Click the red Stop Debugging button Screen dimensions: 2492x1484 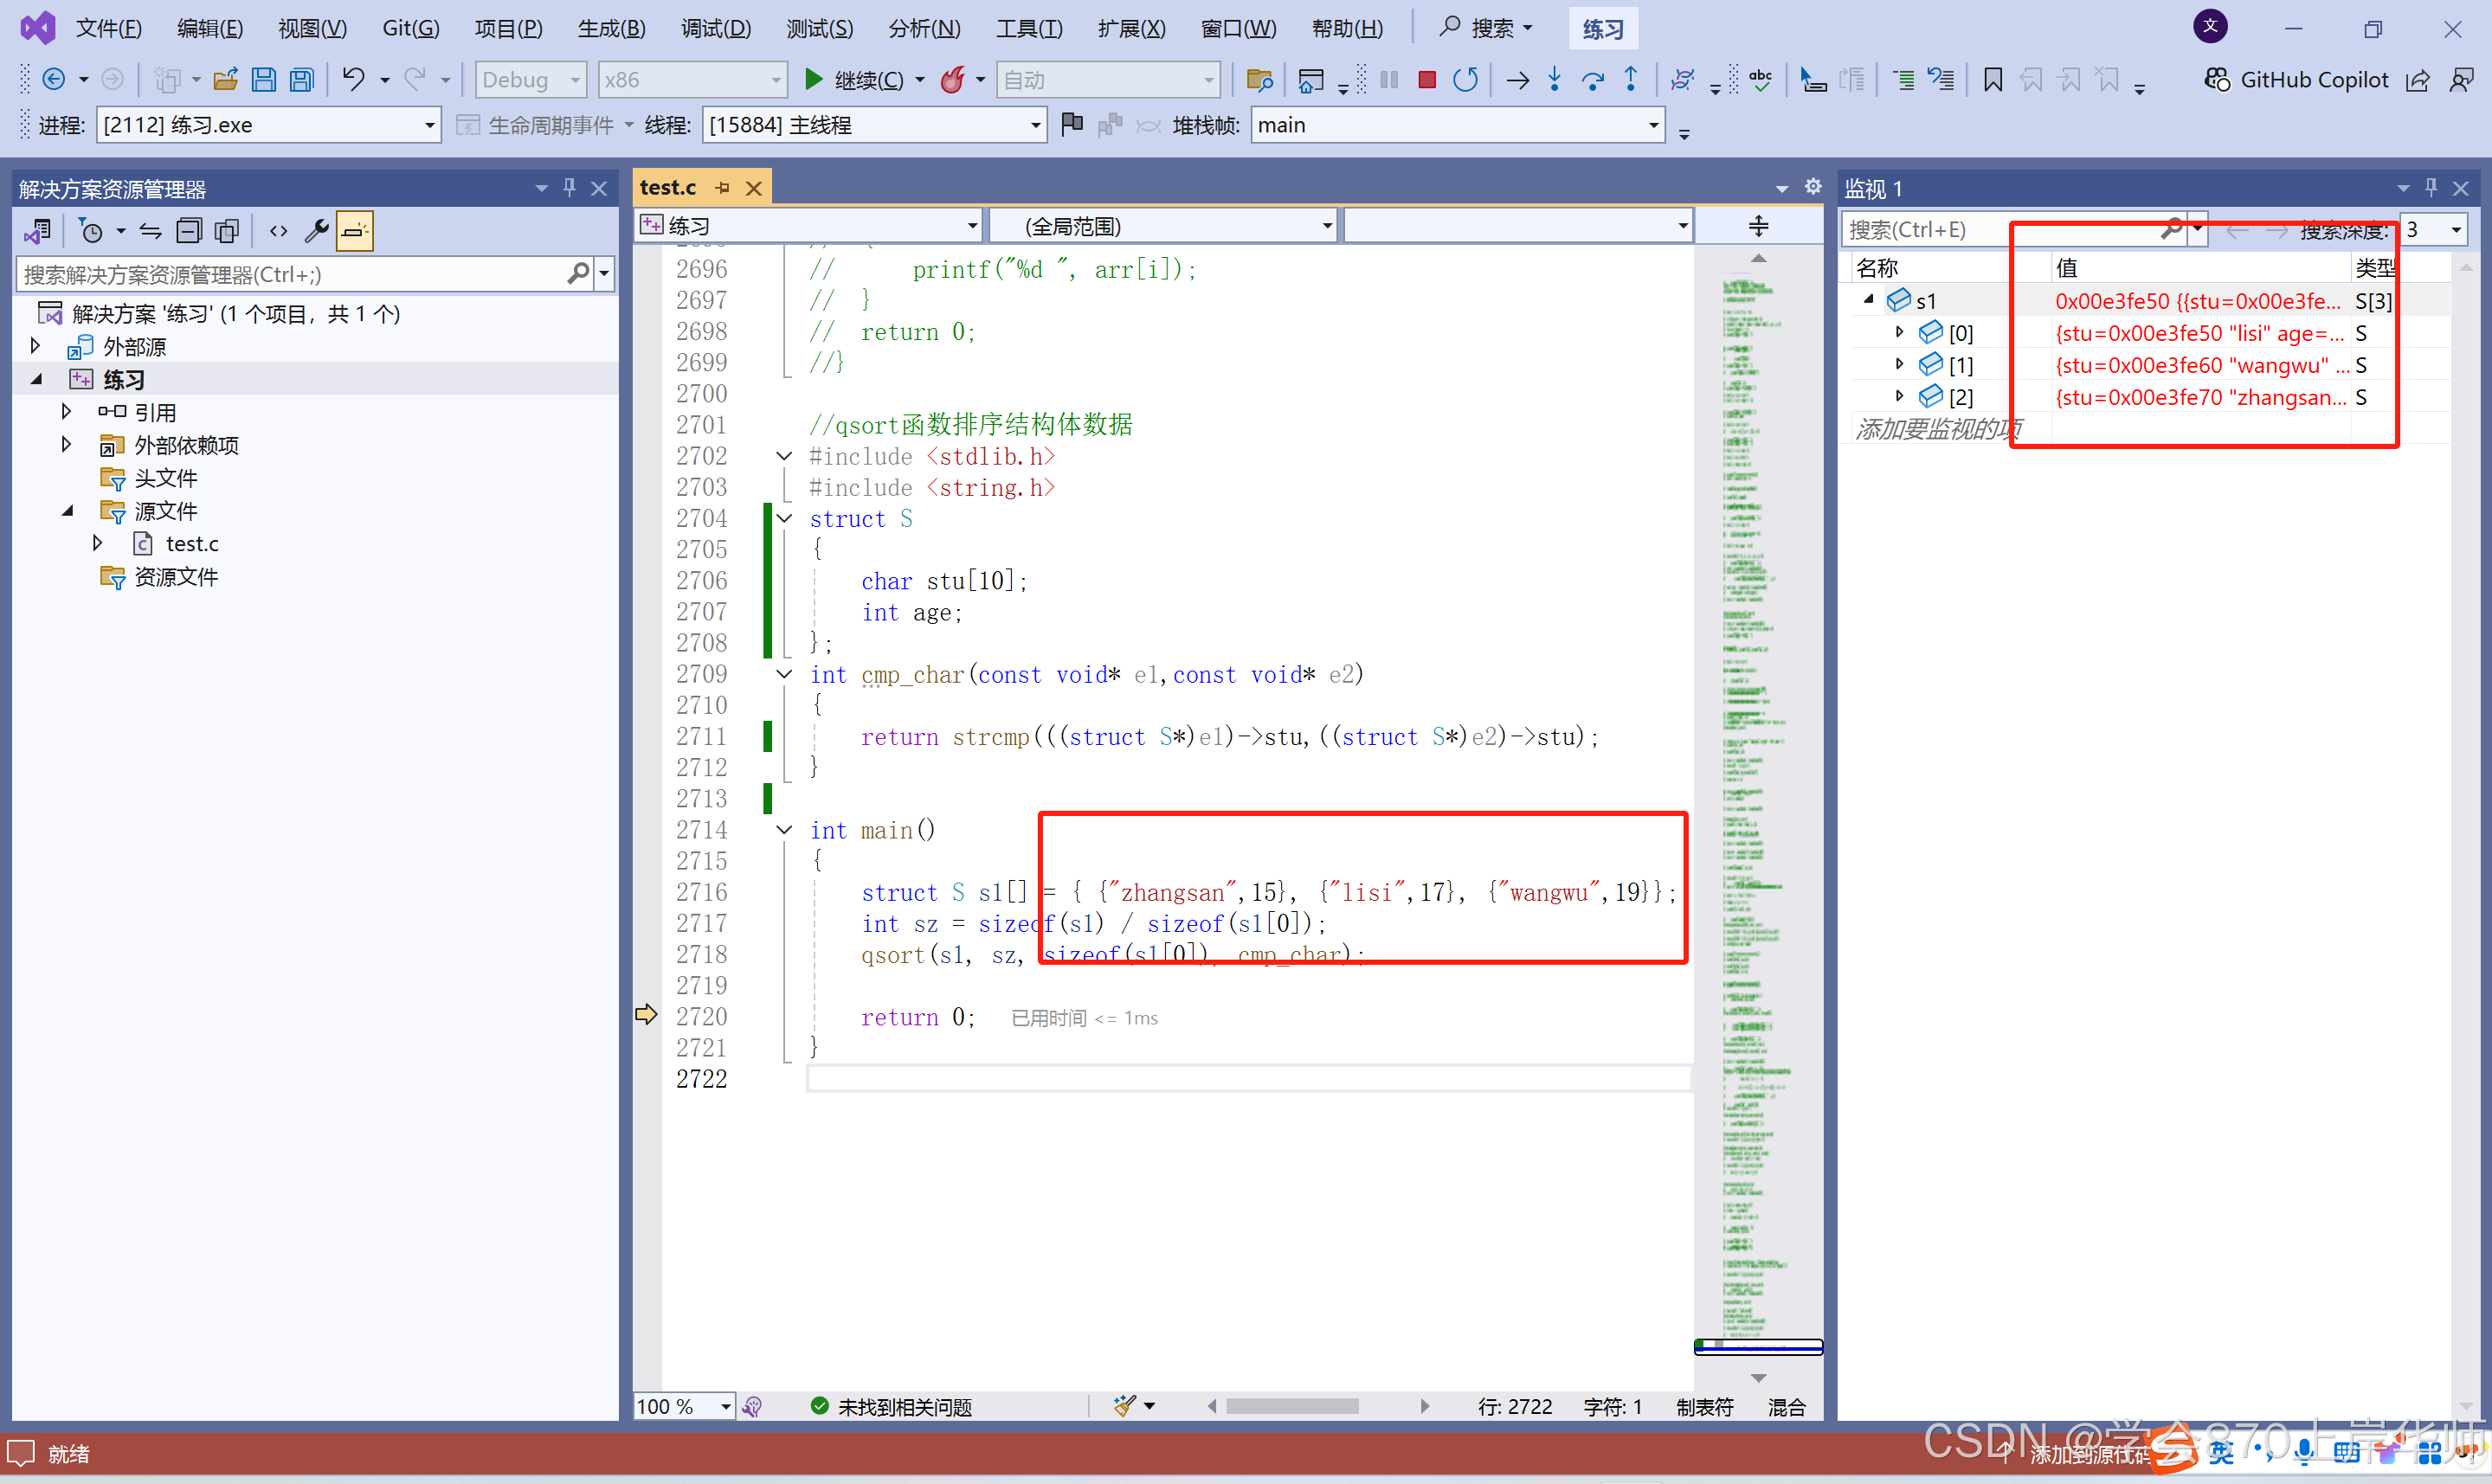click(x=1427, y=80)
